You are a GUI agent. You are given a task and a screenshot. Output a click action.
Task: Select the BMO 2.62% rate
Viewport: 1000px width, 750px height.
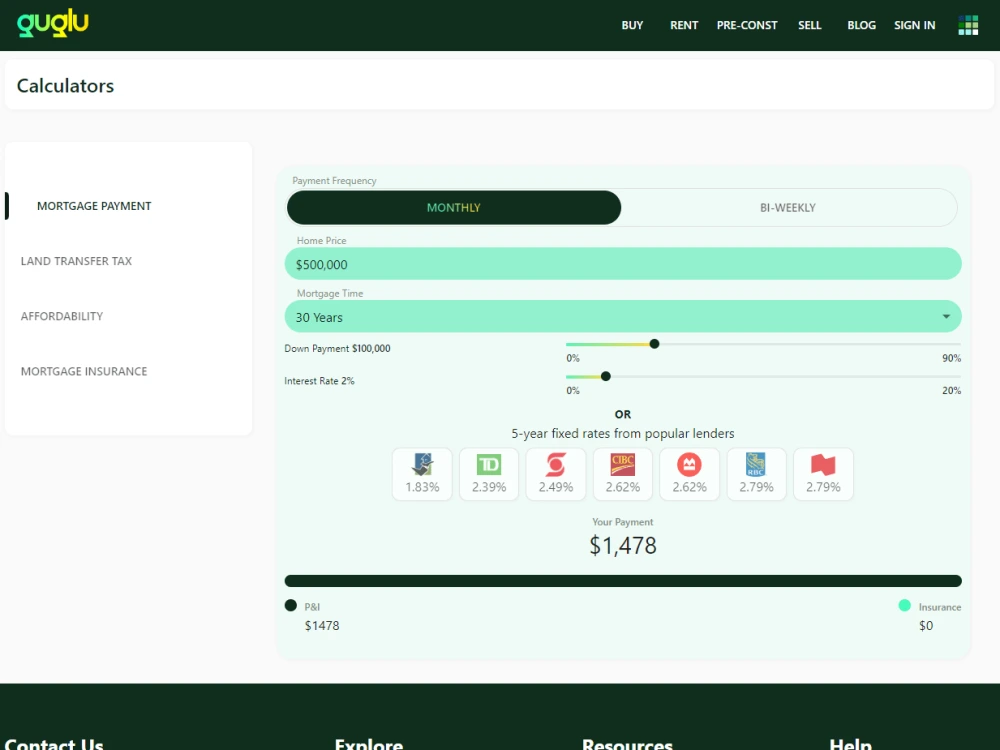(x=689, y=473)
